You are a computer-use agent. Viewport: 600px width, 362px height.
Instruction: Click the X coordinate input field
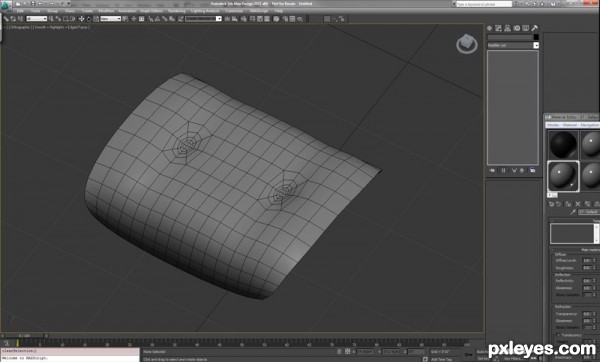365,351
